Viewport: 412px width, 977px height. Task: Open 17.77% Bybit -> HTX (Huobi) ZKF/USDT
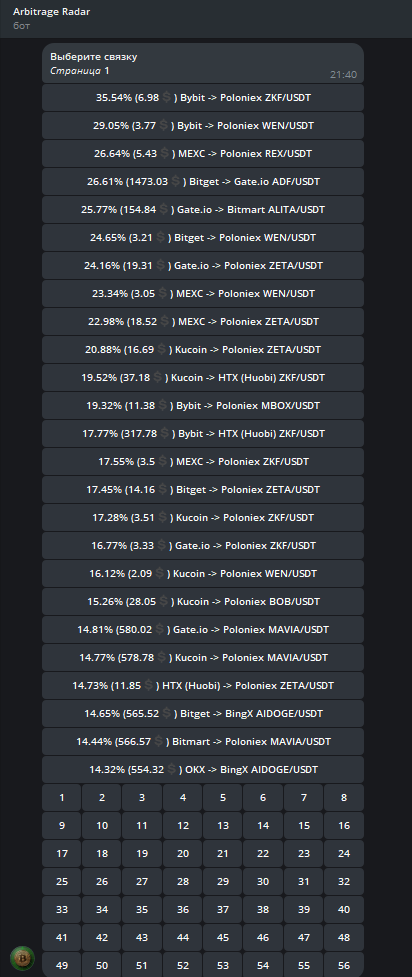point(203,434)
